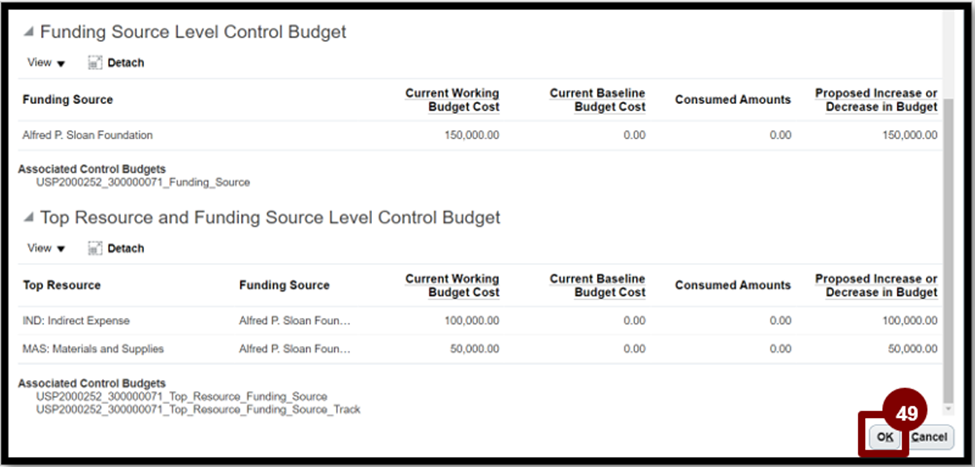This screenshot has width=975, height=467.
Task: Click the OK button
Action: coord(885,437)
